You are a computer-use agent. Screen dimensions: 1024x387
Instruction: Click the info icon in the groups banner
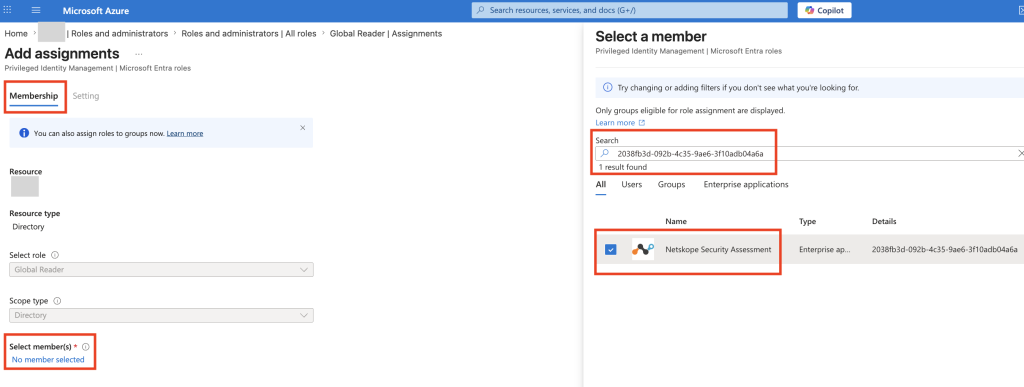24,133
